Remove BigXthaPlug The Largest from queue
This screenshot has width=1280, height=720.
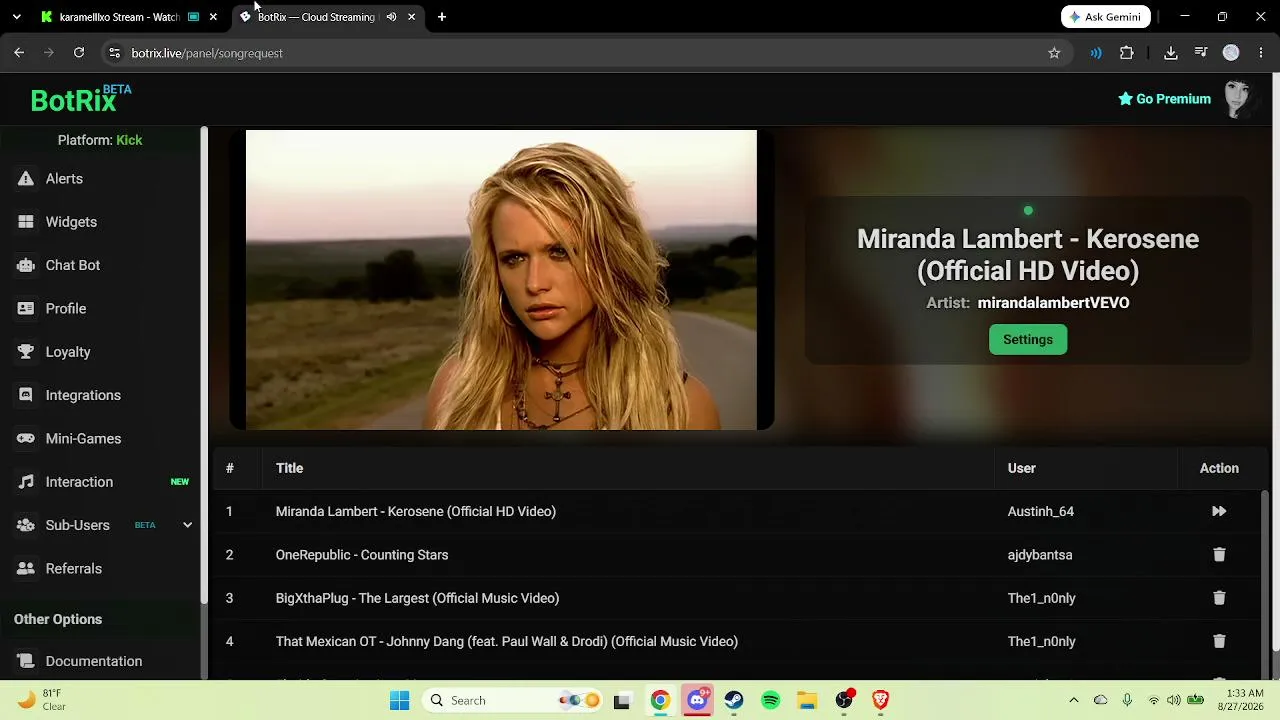pyautogui.click(x=1219, y=598)
